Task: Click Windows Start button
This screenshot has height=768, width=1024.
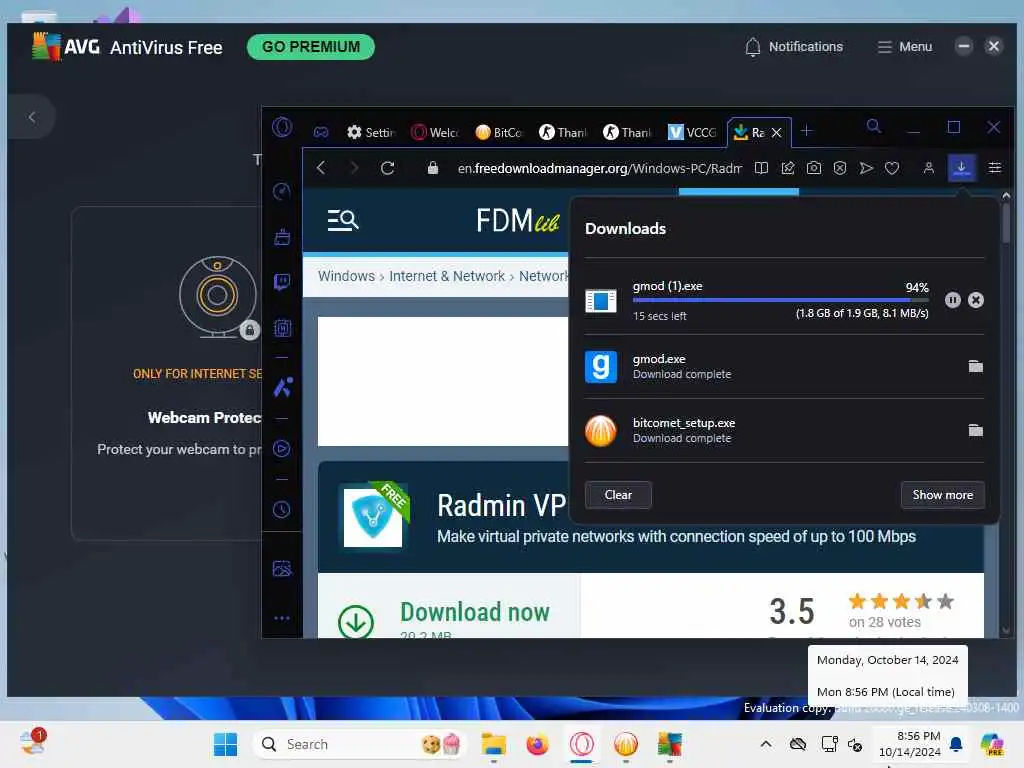Action: (225, 744)
